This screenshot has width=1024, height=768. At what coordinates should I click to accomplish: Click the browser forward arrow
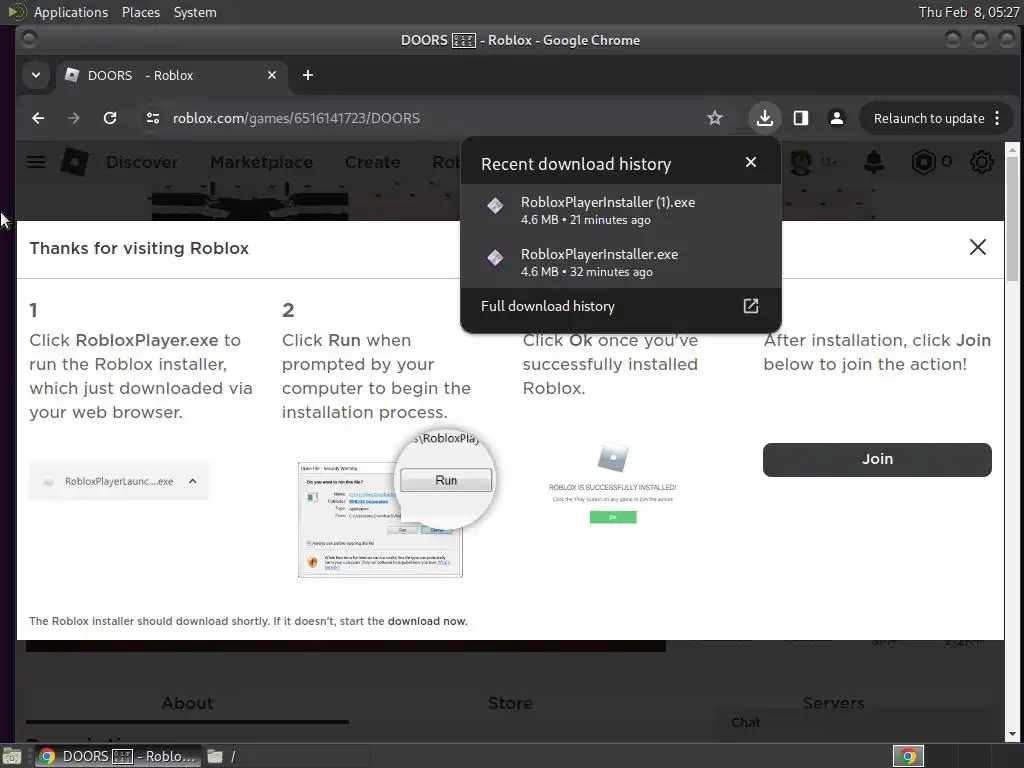[x=74, y=118]
